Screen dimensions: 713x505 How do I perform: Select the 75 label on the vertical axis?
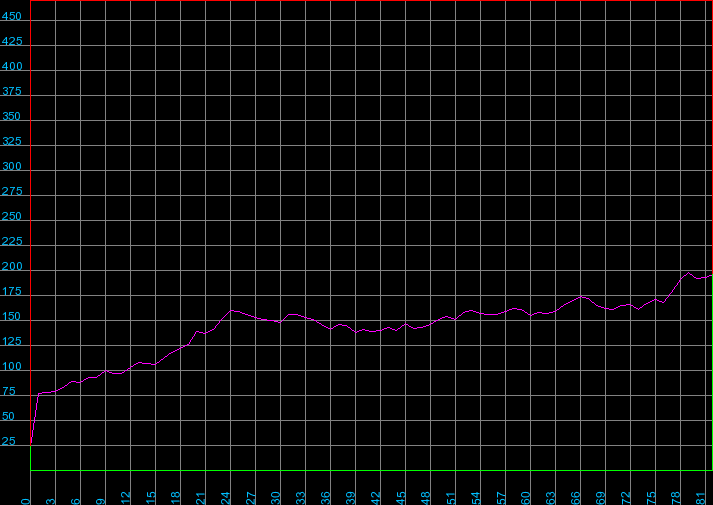pyautogui.click(x=9, y=391)
